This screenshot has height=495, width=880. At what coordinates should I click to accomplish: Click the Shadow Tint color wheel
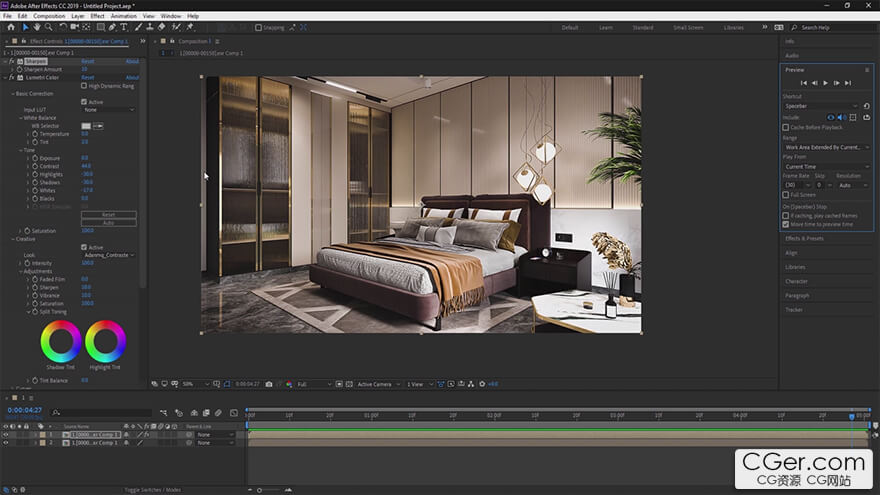click(x=61, y=342)
